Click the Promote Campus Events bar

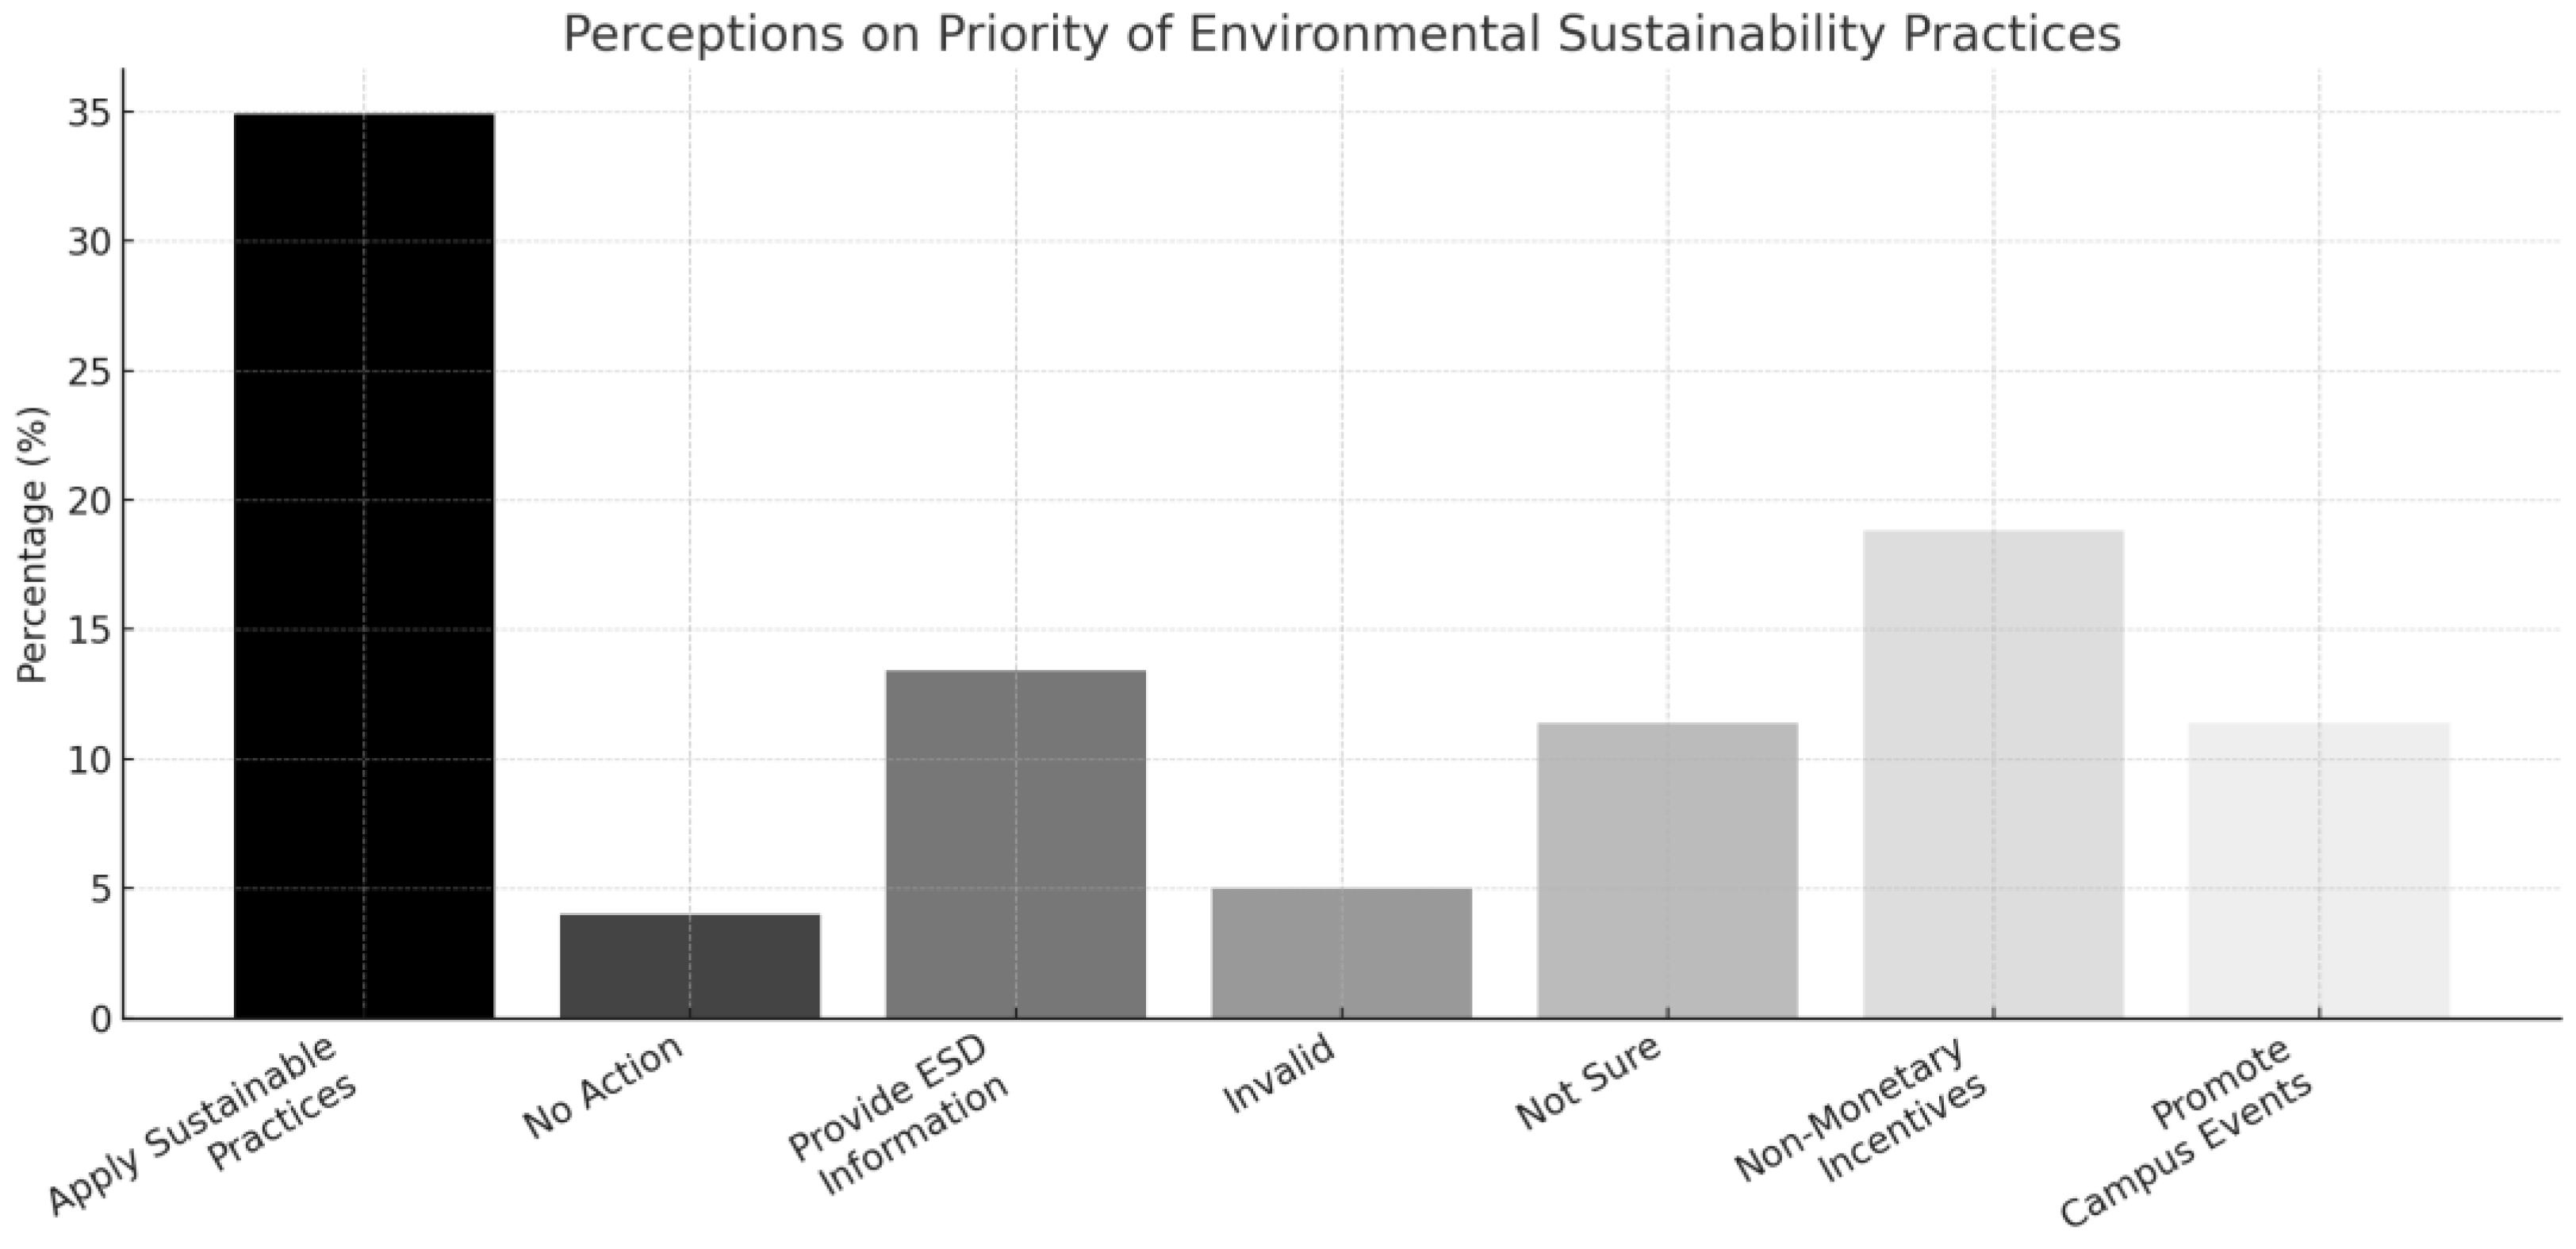[x=2319, y=870]
